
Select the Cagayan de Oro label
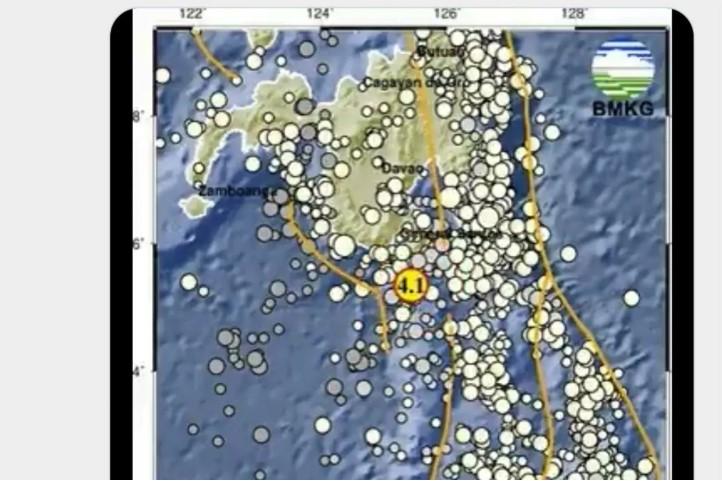tap(416, 83)
